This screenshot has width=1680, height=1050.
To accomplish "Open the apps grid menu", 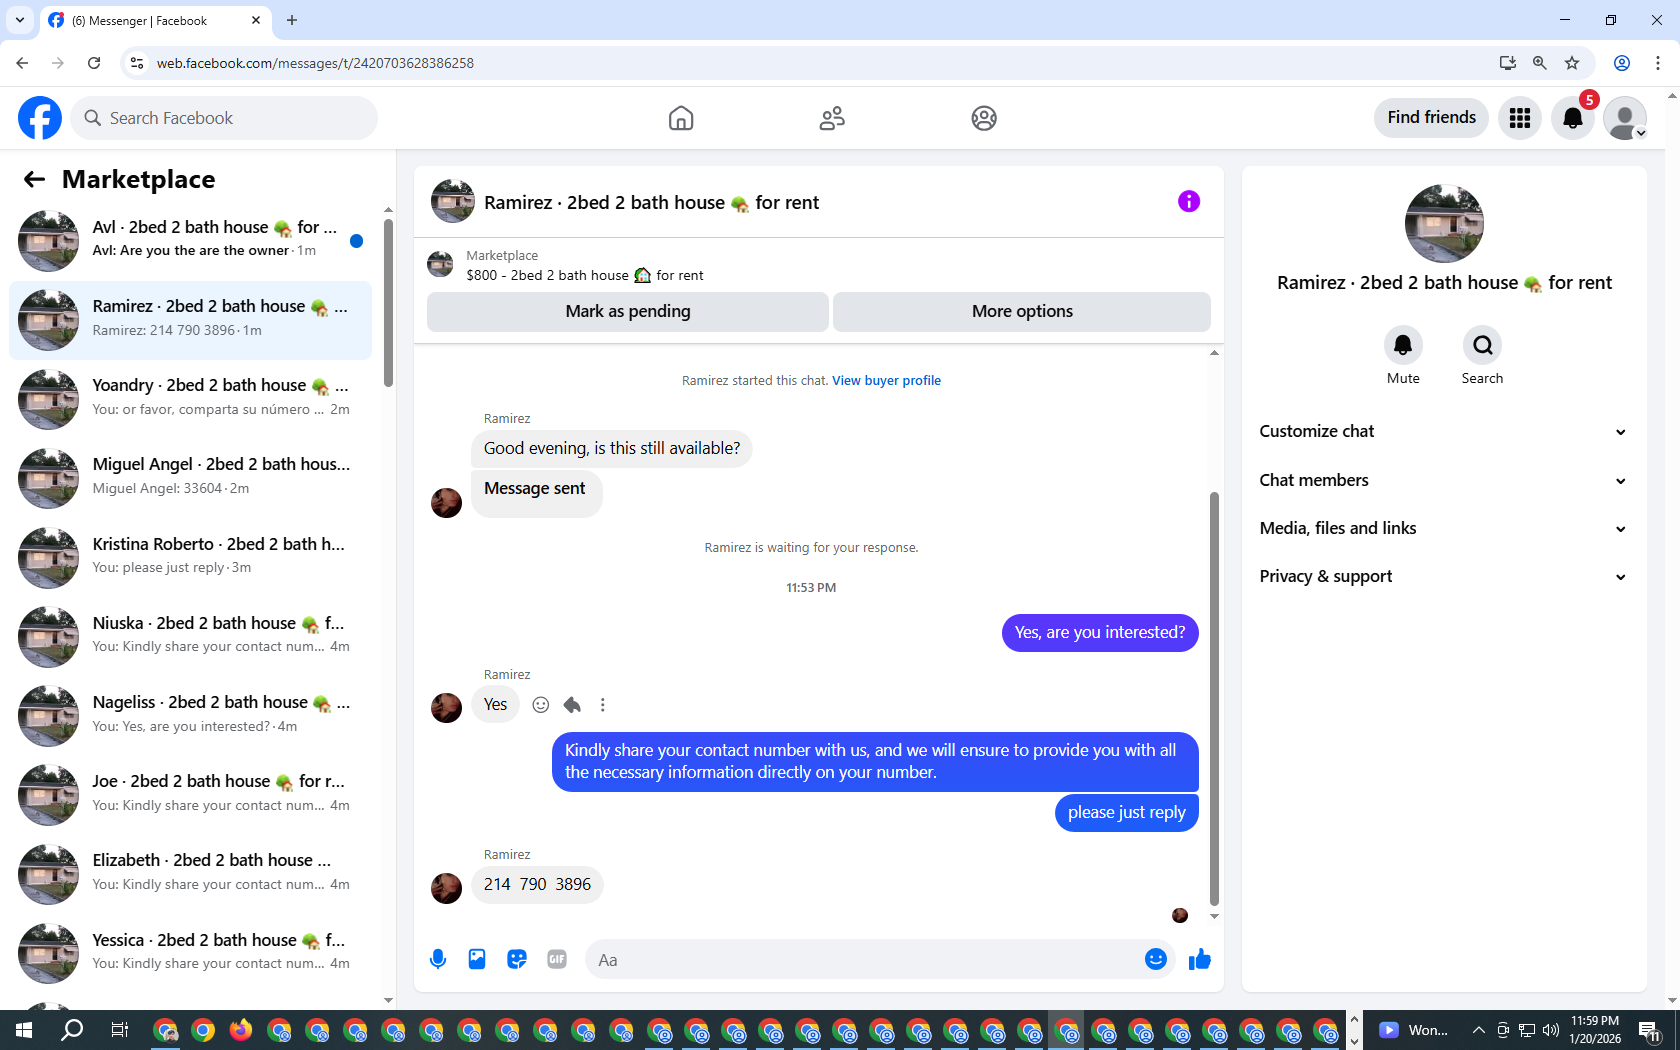I will point(1520,118).
